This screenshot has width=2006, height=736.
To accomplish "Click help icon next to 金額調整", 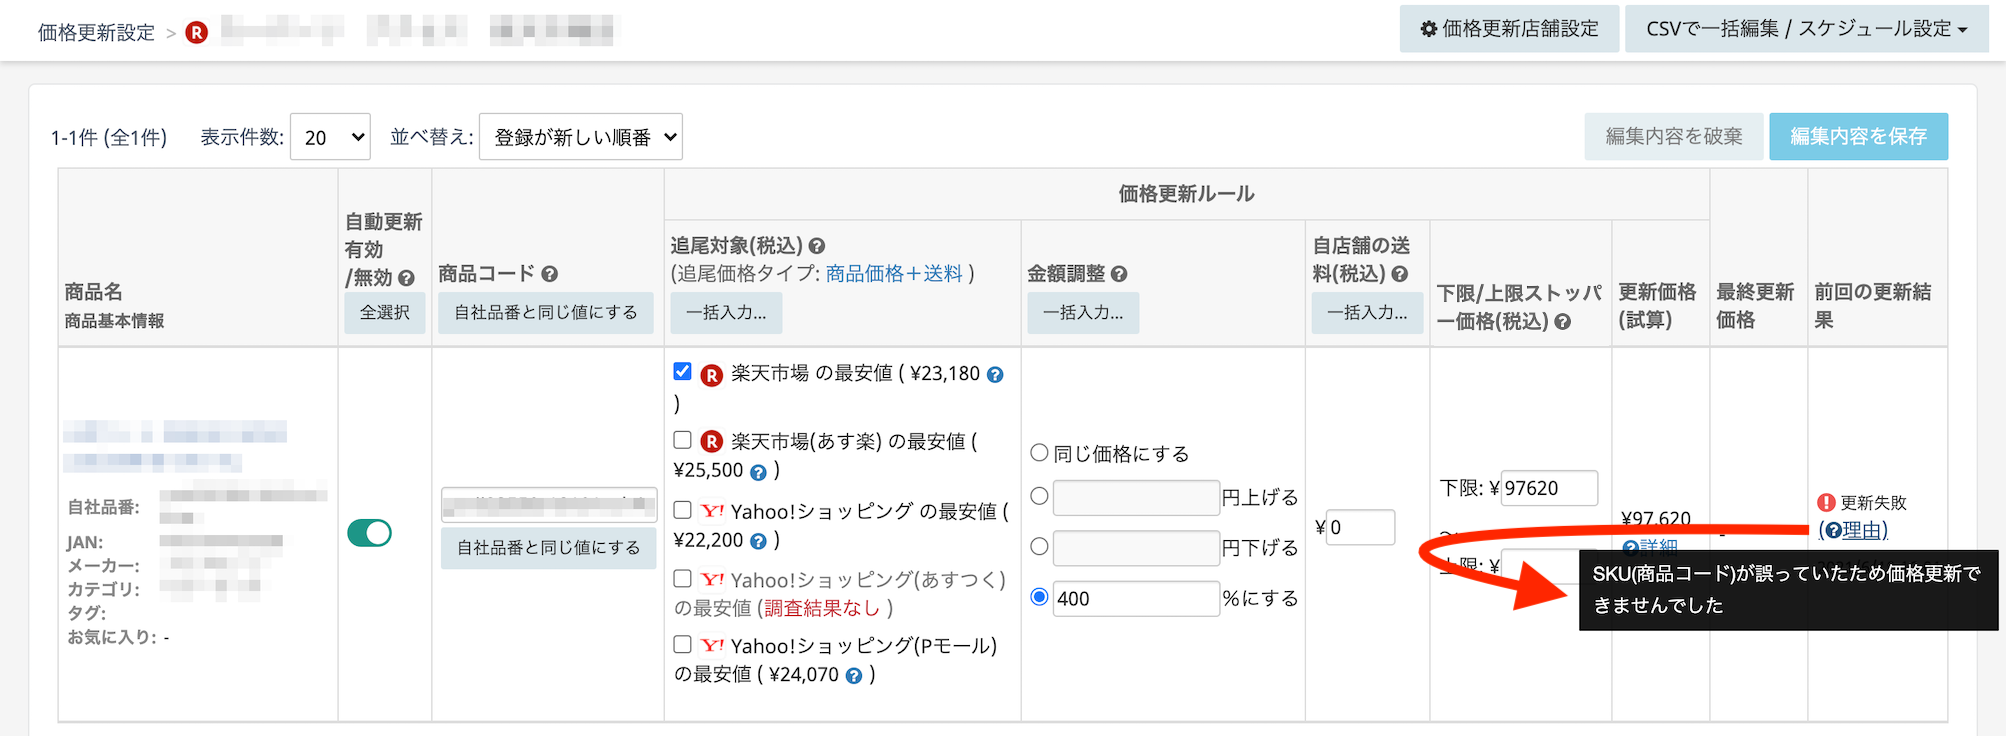I will point(1119,274).
